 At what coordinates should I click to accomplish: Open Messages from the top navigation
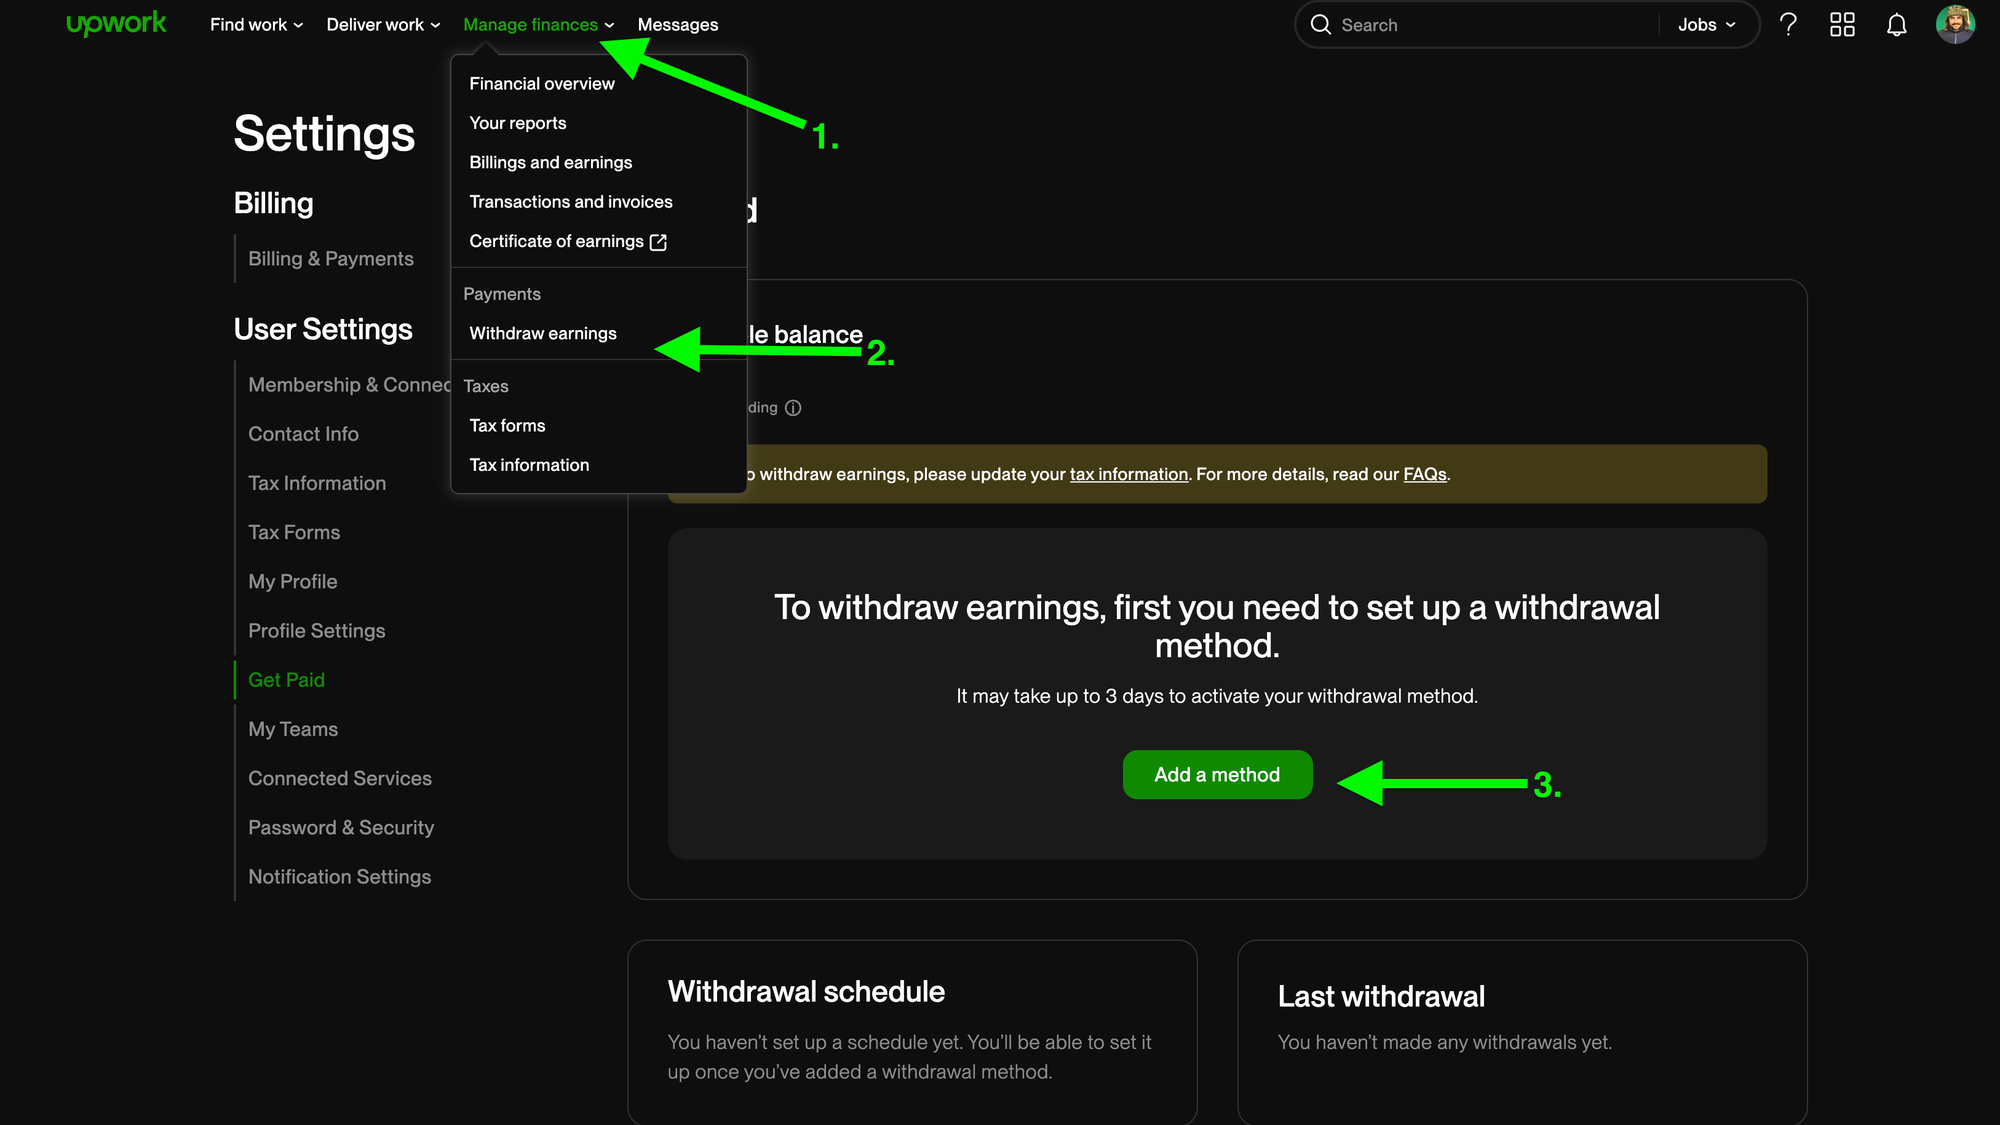677,24
